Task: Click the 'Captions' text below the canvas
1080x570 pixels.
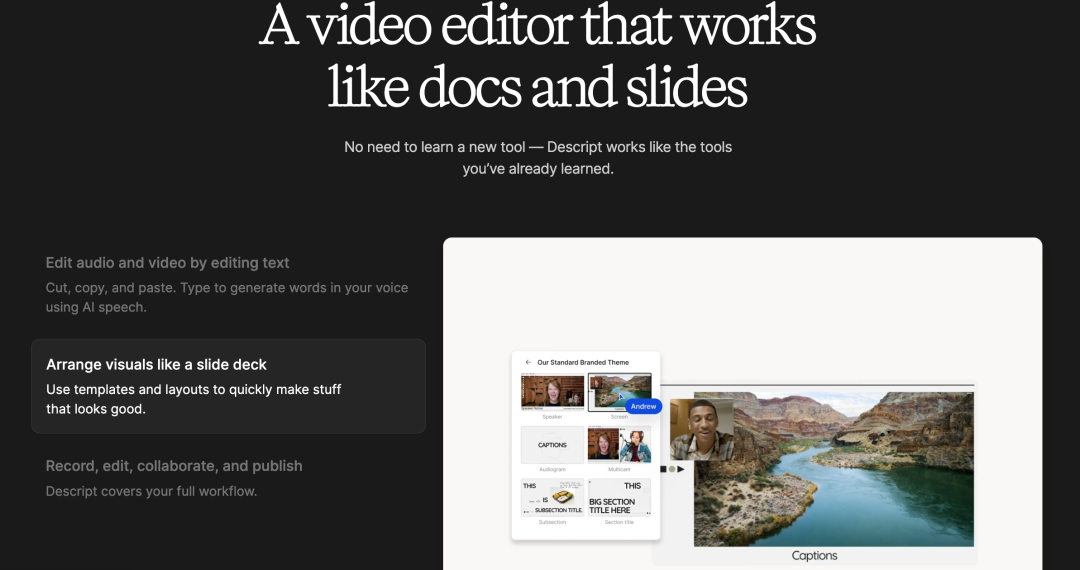Action: pos(814,556)
